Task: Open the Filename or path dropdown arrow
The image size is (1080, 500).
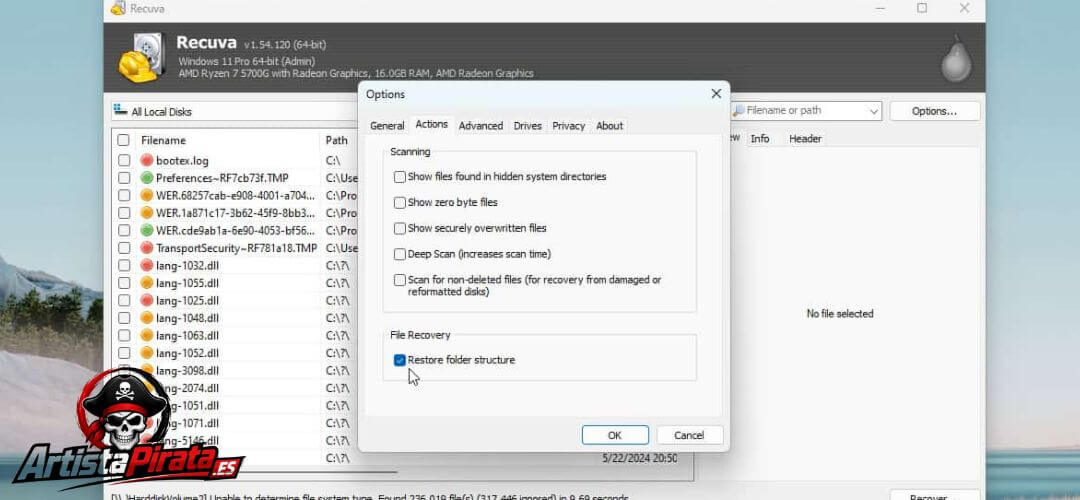Action: [873, 111]
